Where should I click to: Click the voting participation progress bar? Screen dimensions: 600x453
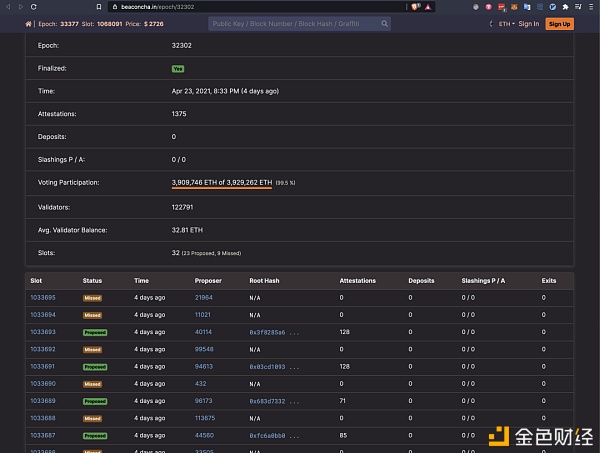pos(221,188)
